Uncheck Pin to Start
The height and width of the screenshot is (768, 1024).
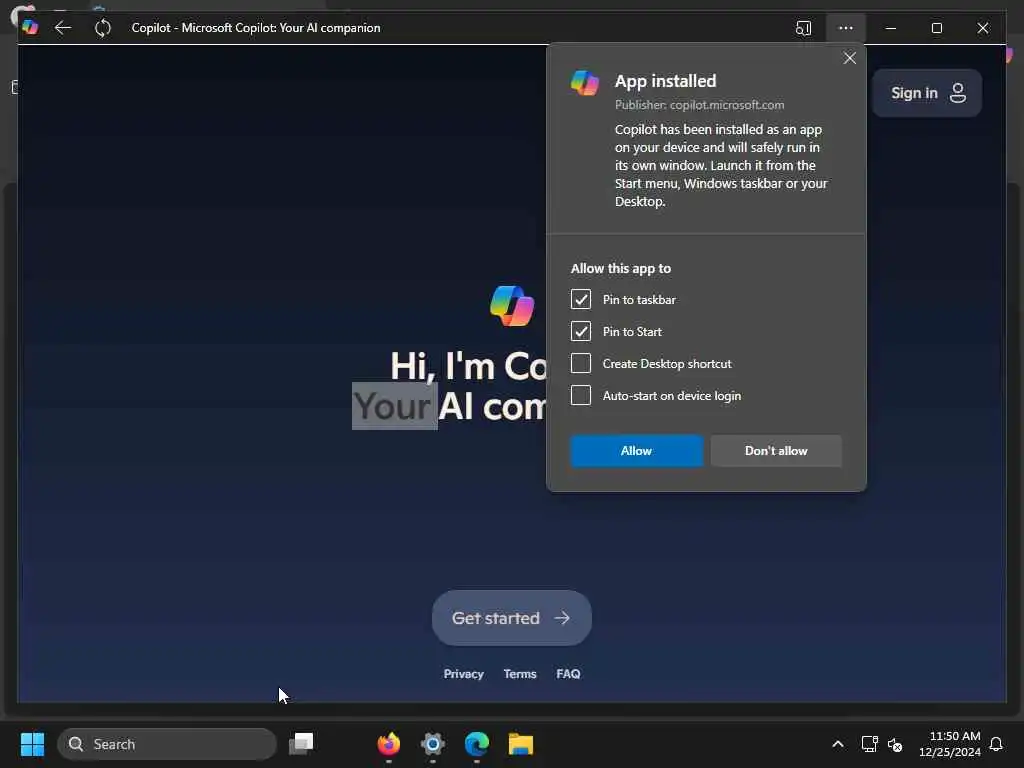tap(581, 331)
